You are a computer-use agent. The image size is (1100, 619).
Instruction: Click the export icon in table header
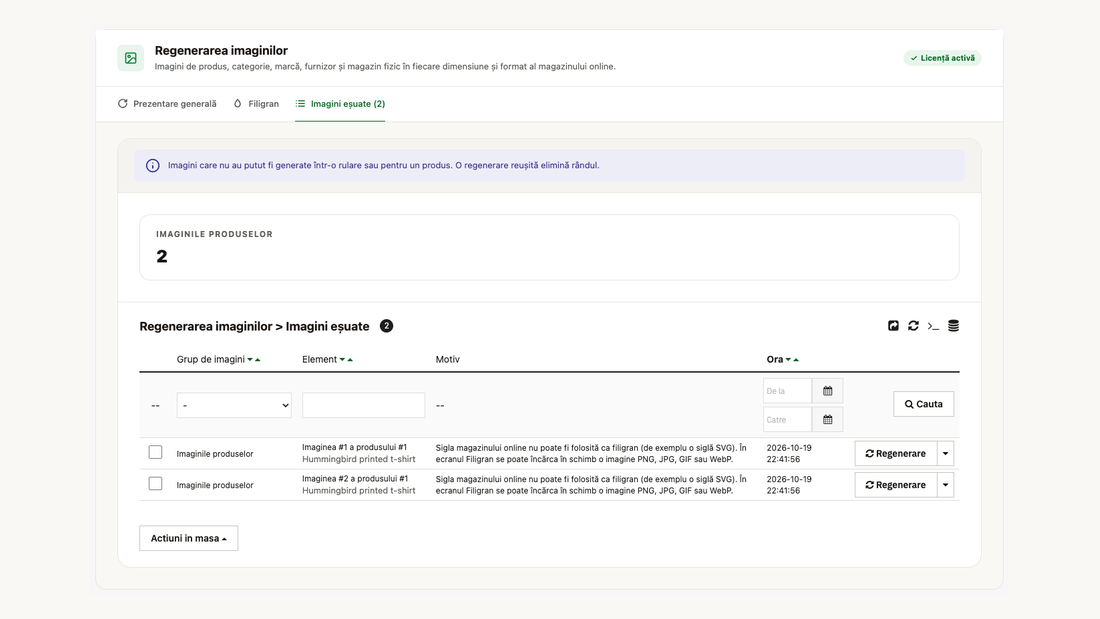click(x=893, y=326)
